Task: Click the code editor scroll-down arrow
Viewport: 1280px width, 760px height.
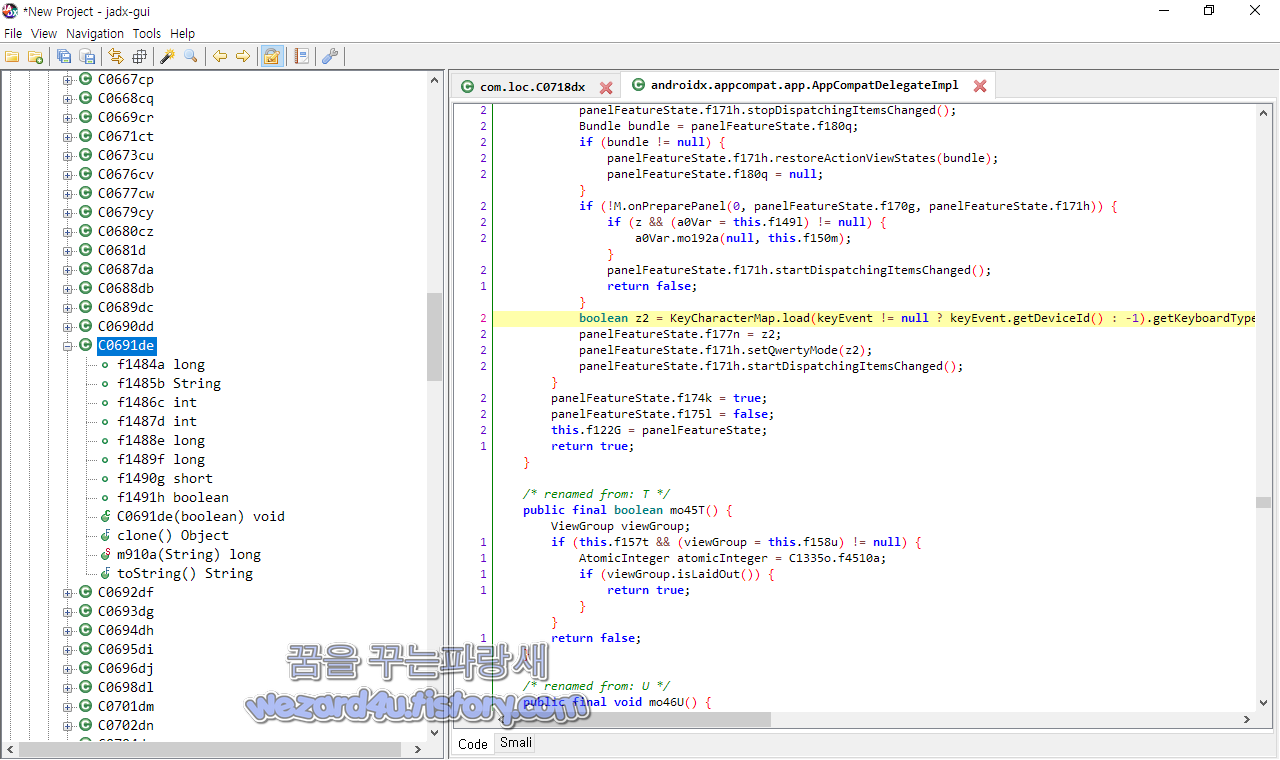Action: point(1265,703)
